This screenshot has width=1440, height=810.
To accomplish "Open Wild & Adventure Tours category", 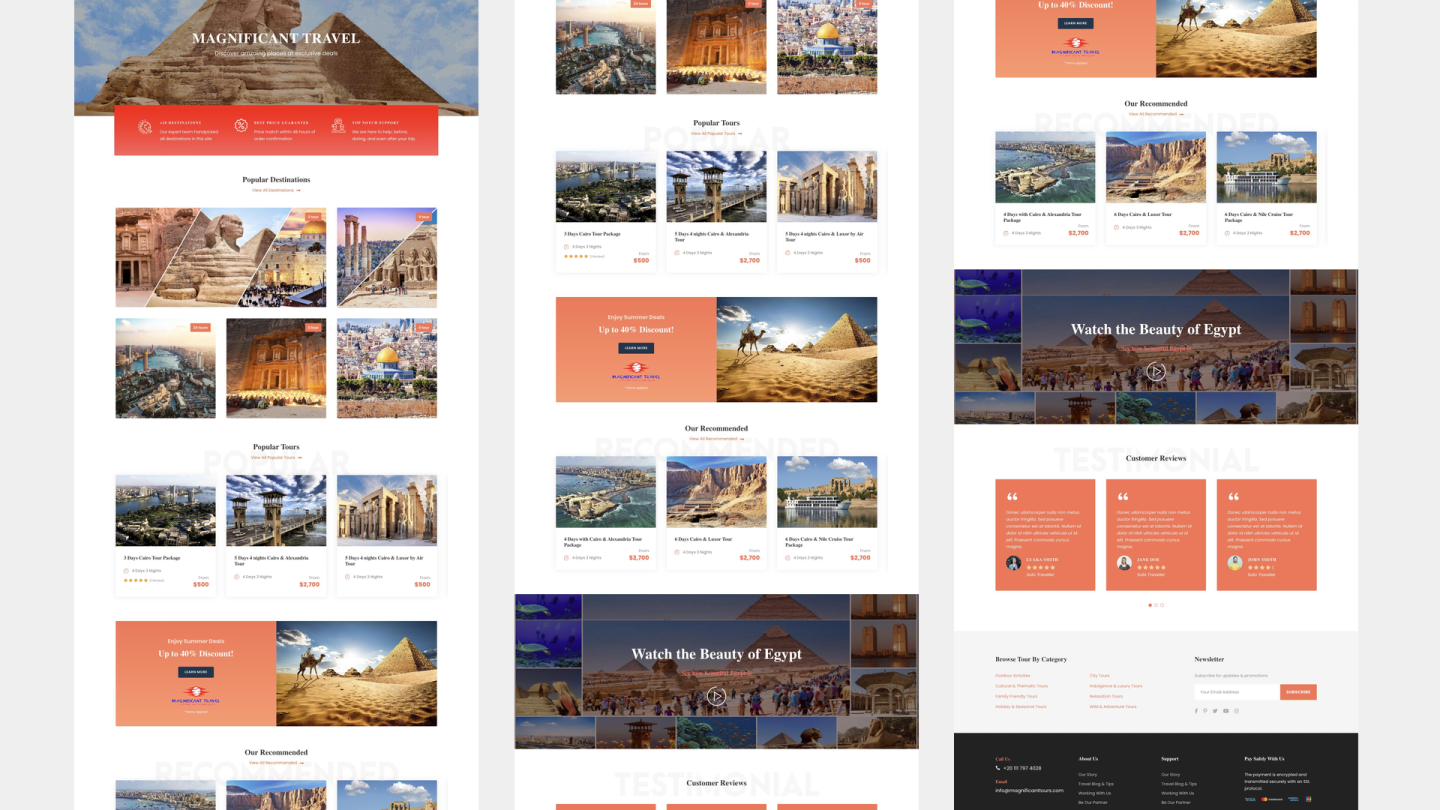I will pyautogui.click(x=1113, y=707).
